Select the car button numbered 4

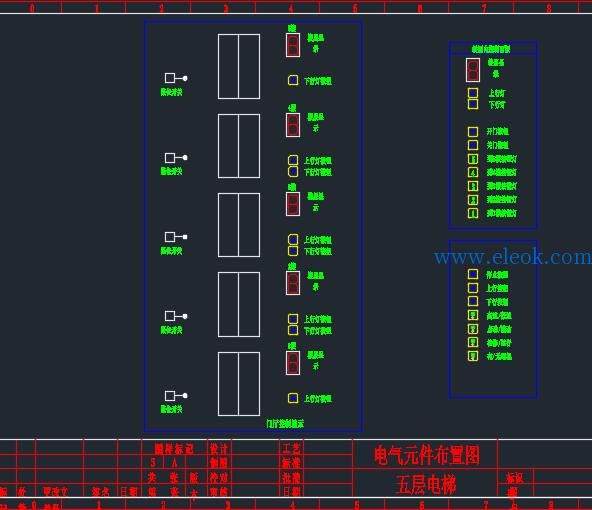[x=473, y=172]
